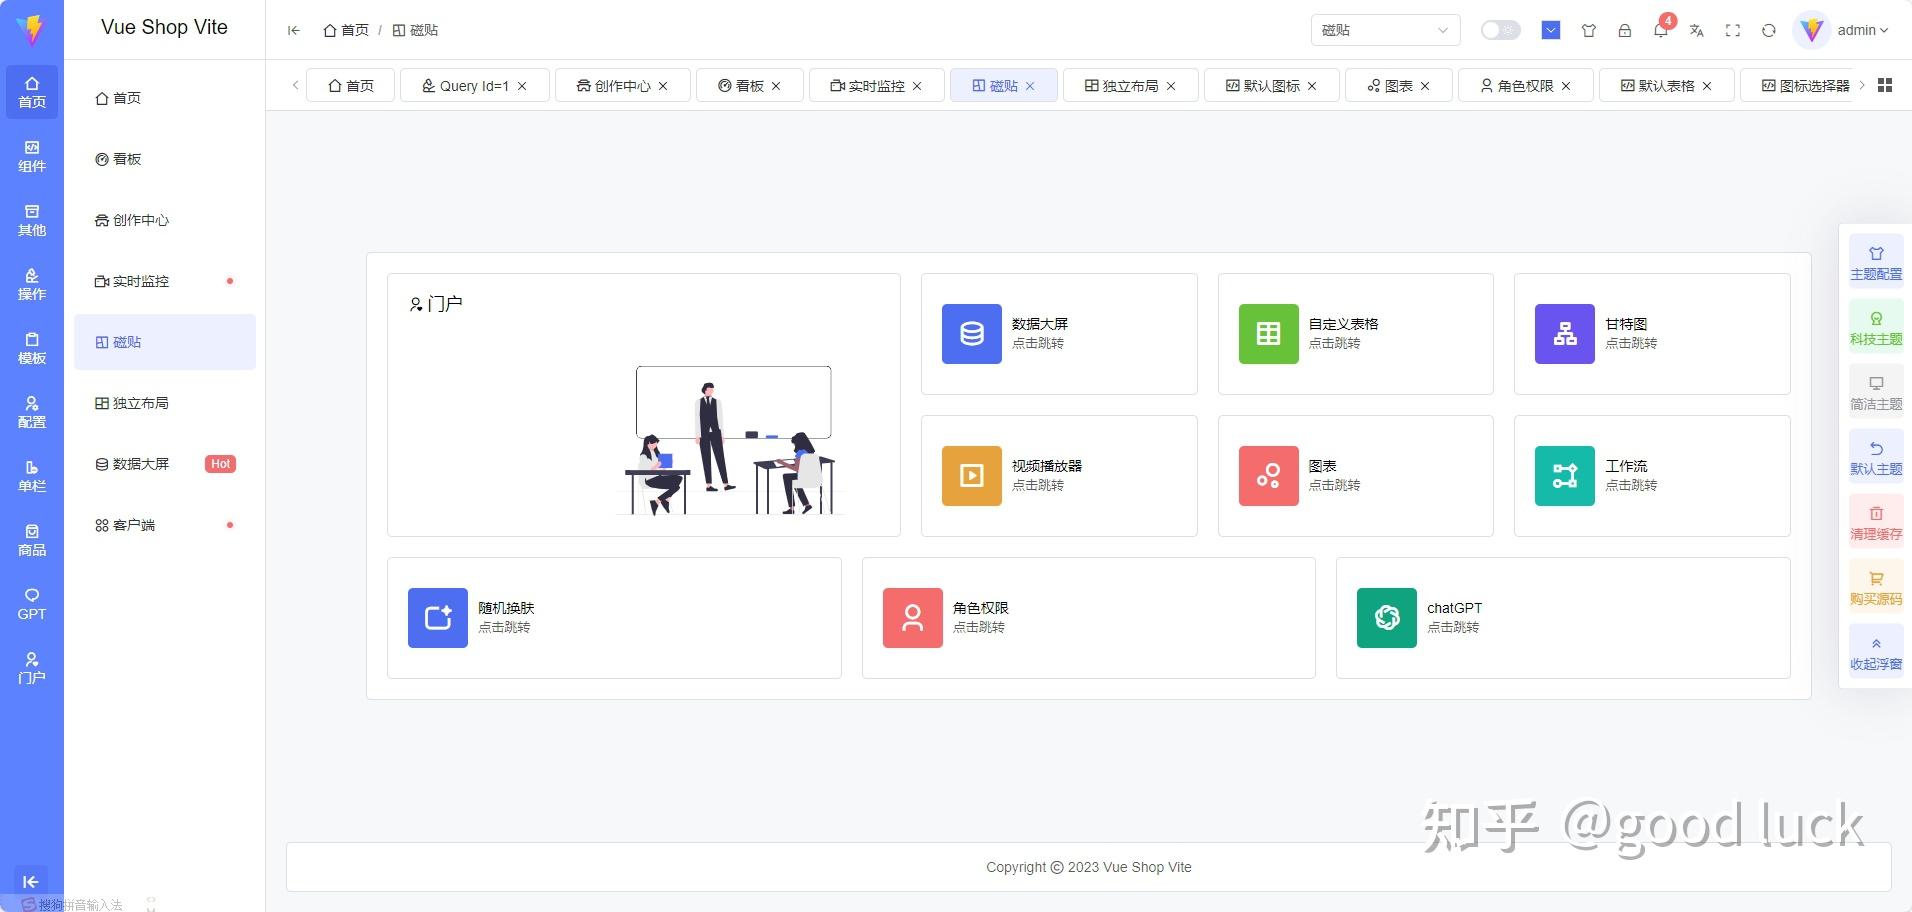Image resolution: width=1912 pixels, height=912 pixels.
Task: Click 主题配置 in the floating panel
Action: [x=1876, y=264]
